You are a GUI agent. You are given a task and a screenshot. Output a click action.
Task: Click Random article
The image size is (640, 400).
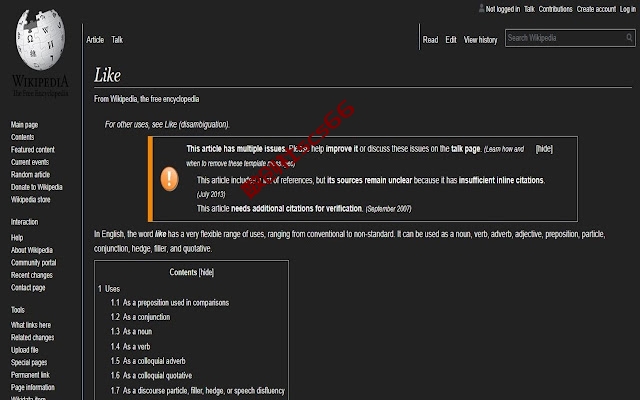30,175
